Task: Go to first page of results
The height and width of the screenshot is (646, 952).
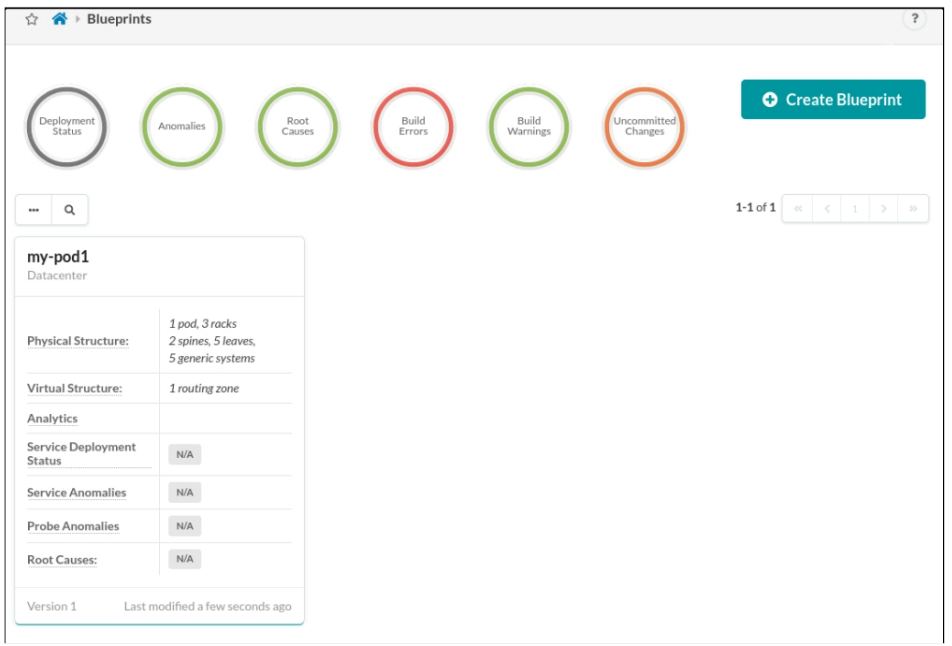Action: click(797, 208)
